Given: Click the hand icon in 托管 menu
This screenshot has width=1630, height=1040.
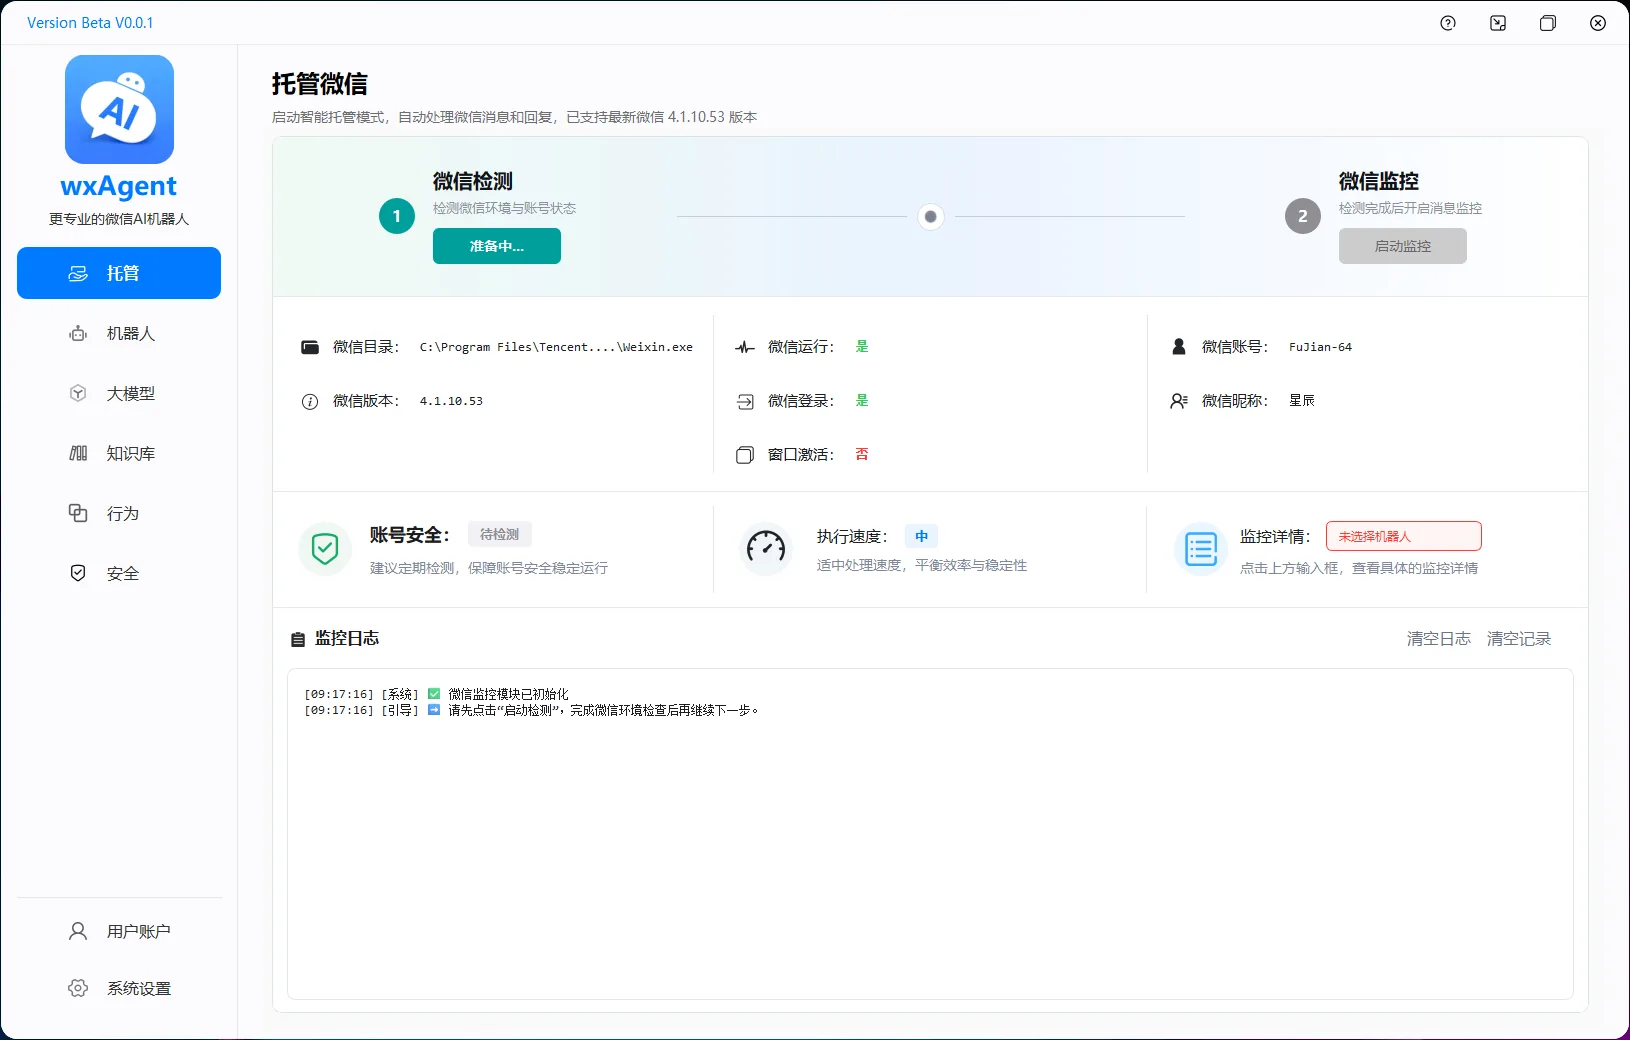Looking at the screenshot, I should point(78,274).
